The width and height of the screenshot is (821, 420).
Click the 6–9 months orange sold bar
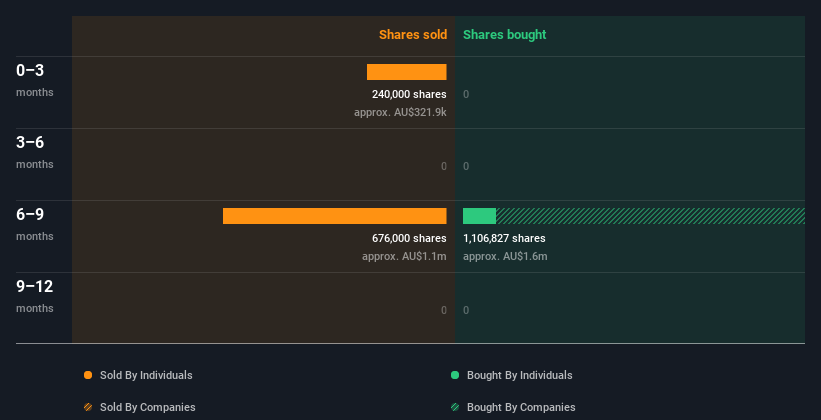click(335, 216)
